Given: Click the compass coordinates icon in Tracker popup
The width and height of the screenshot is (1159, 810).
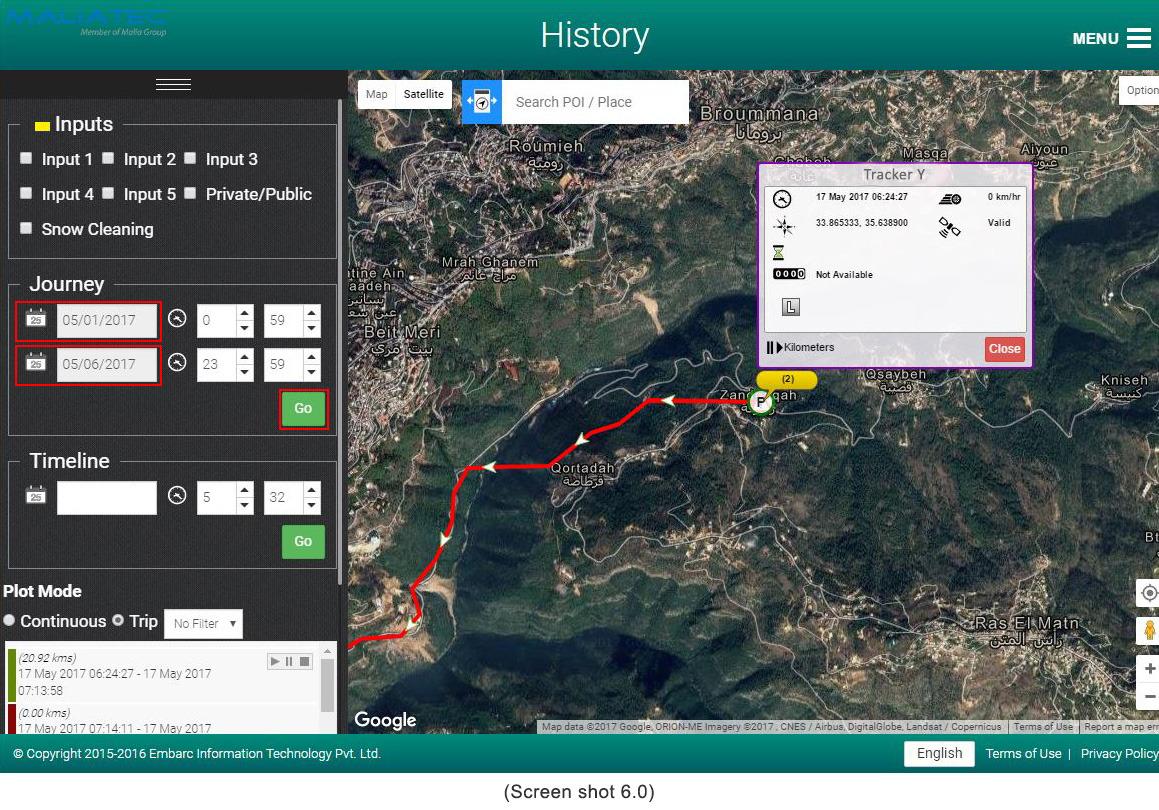Looking at the screenshot, I should pos(784,225).
